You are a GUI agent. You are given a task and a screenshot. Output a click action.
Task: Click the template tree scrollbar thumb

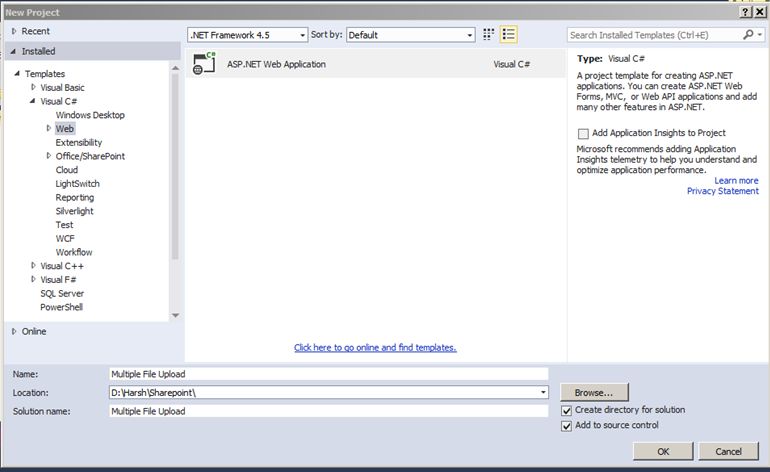pos(175,167)
